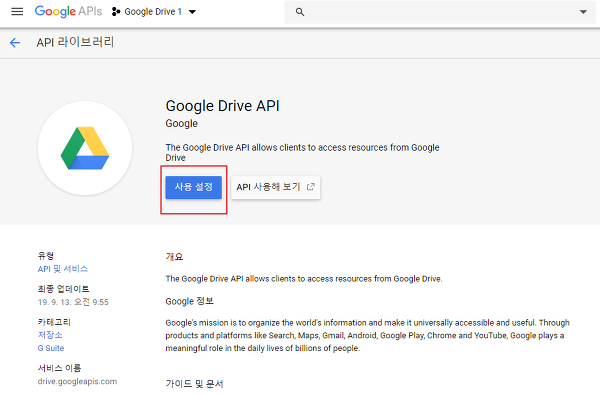Open the Google Drive 1 project selector
Viewport: 600px width, 397px height.
[154, 12]
